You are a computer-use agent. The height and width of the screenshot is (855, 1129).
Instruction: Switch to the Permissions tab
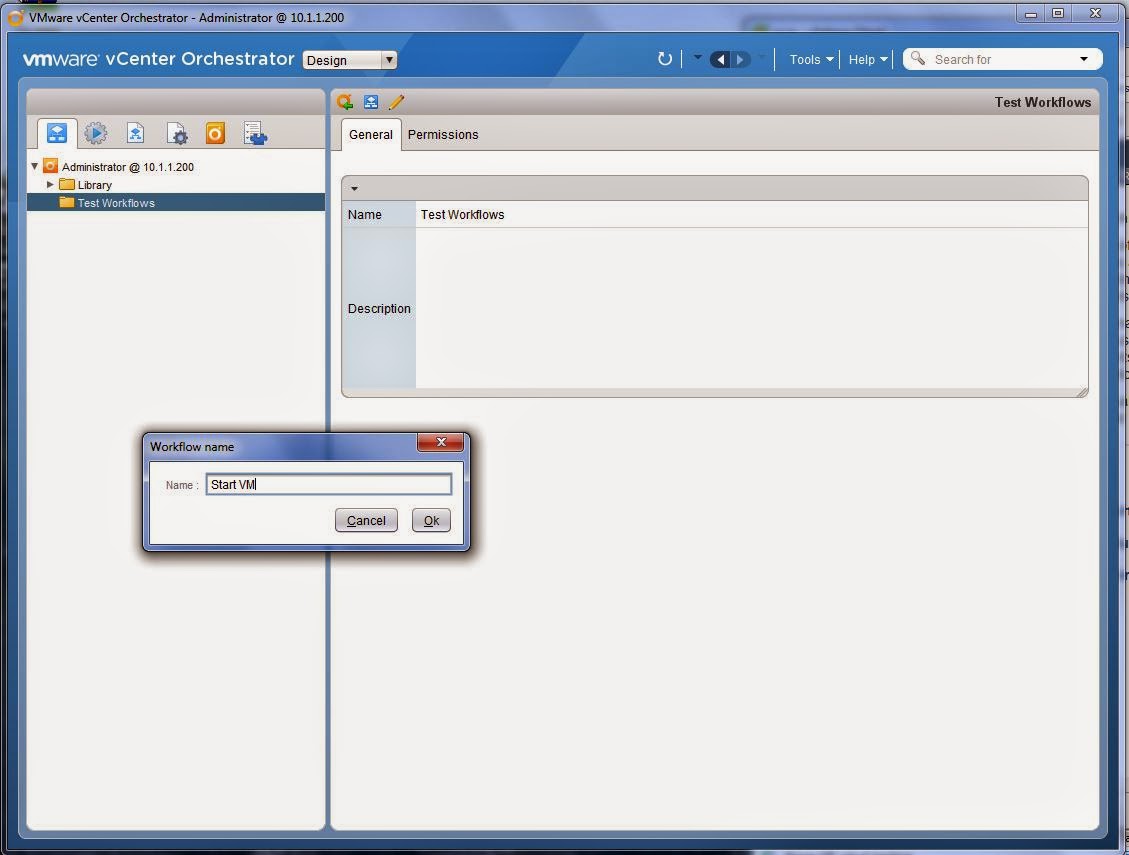[443, 135]
